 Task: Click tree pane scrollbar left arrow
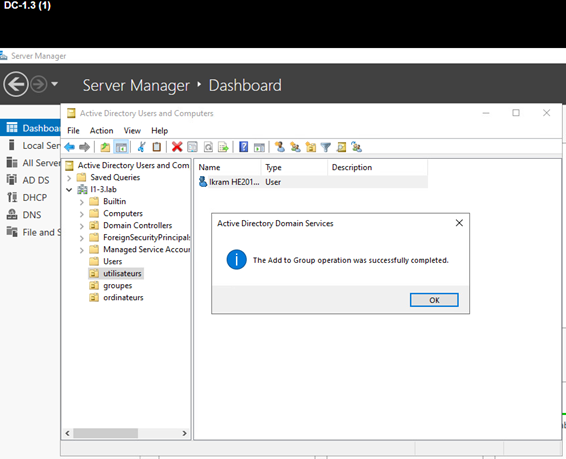68,433
